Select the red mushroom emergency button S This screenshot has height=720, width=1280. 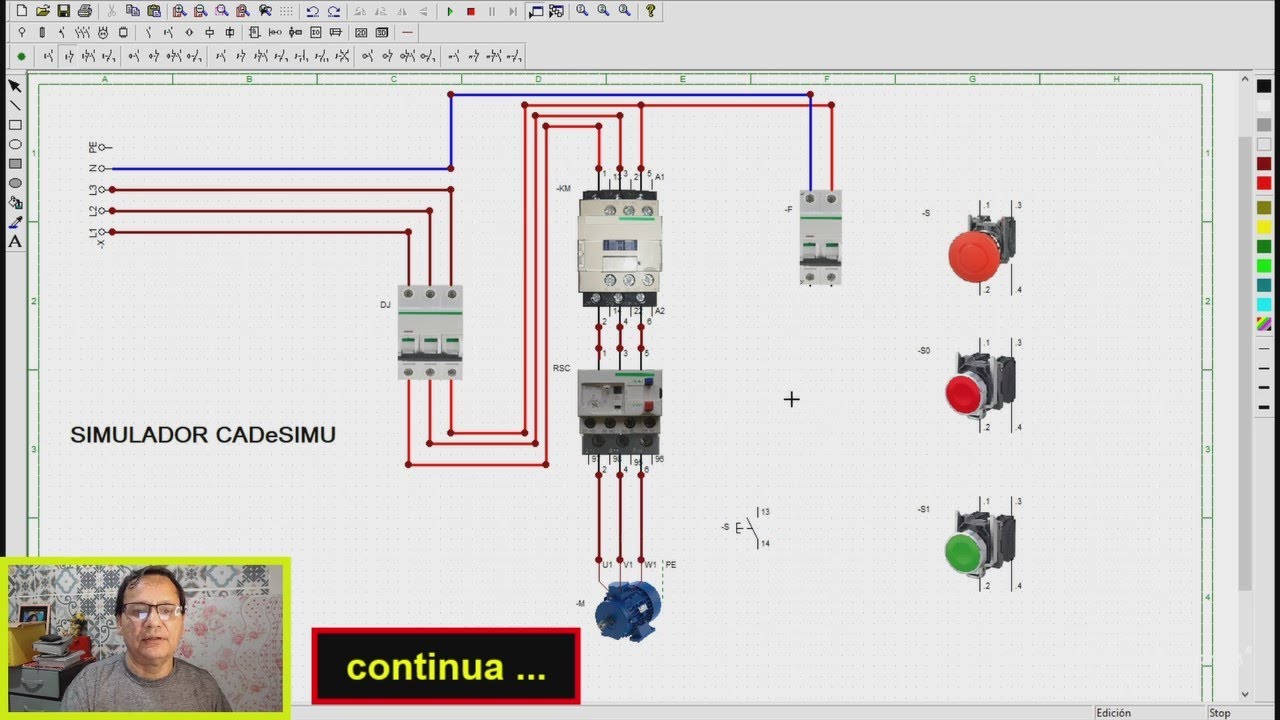coord(981,247)
